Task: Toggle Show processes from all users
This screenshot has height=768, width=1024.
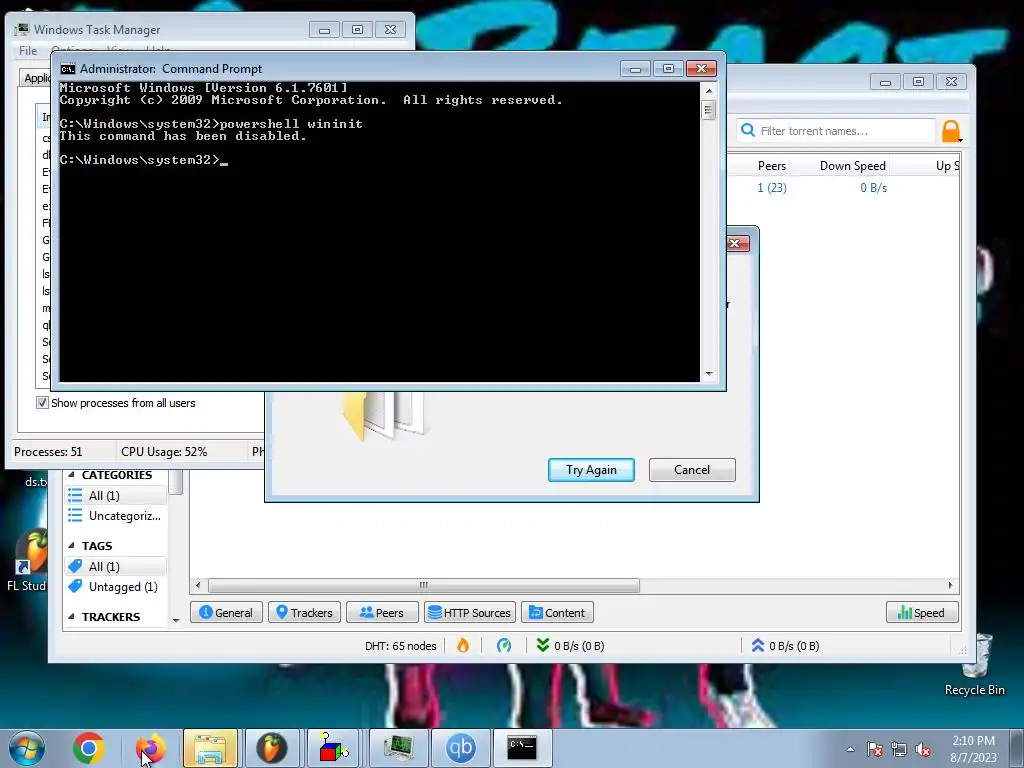Action: pos(42,403)
